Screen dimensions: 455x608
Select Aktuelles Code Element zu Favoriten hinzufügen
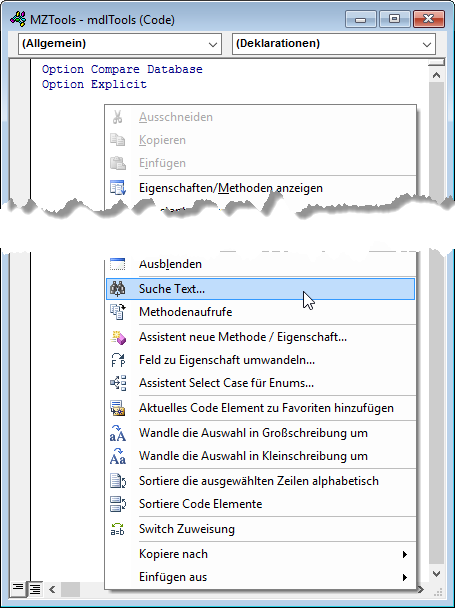[260, 408]
